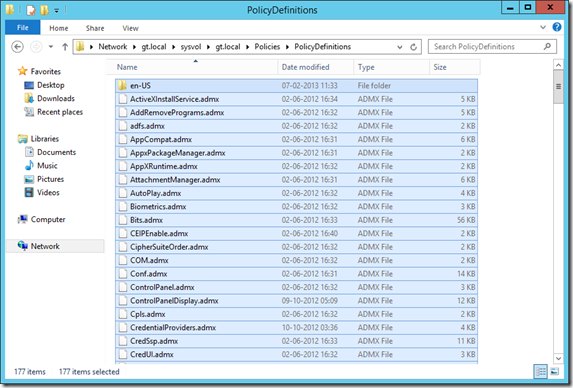Select the CEIPEnable.admx file name
573x388 pixels.
[x=159, y=233]
